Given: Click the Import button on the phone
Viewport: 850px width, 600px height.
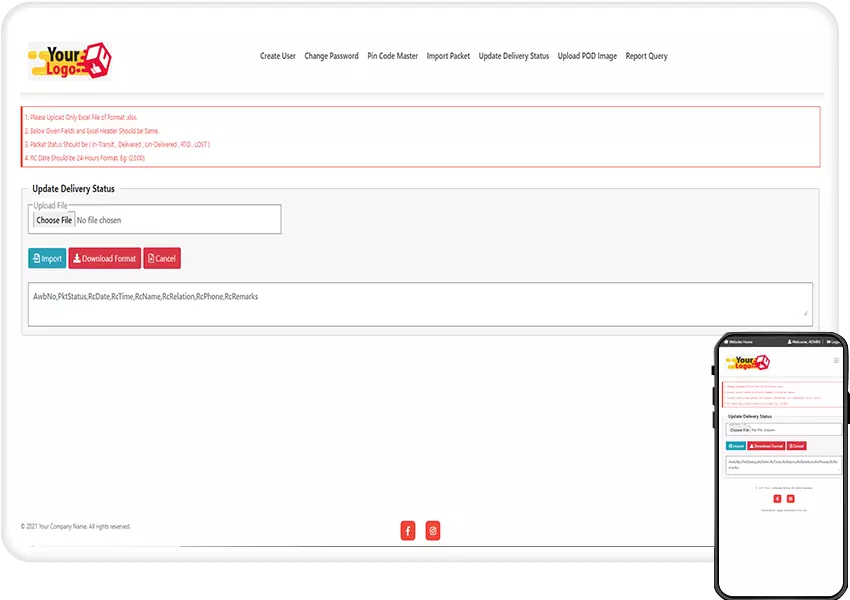Looking at the screenshot, I should 736,446.
